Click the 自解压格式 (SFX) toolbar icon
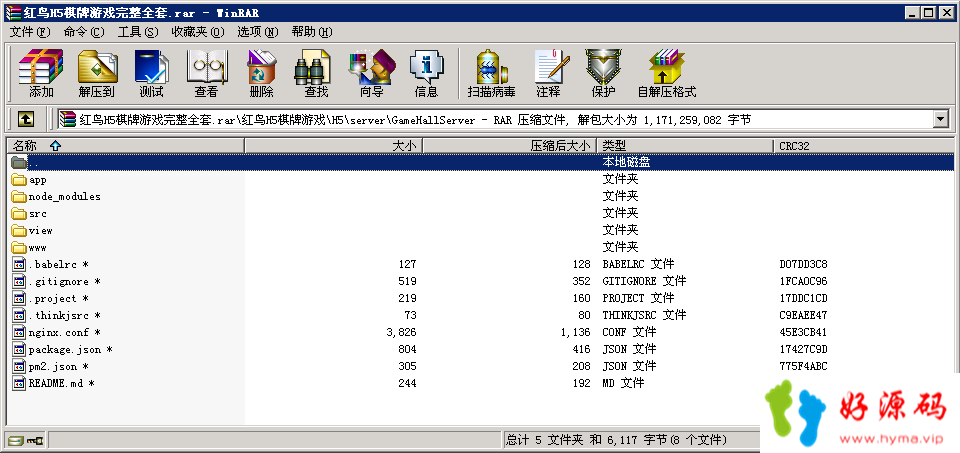The height and width of the screenshot is (453, 960). 667,67
